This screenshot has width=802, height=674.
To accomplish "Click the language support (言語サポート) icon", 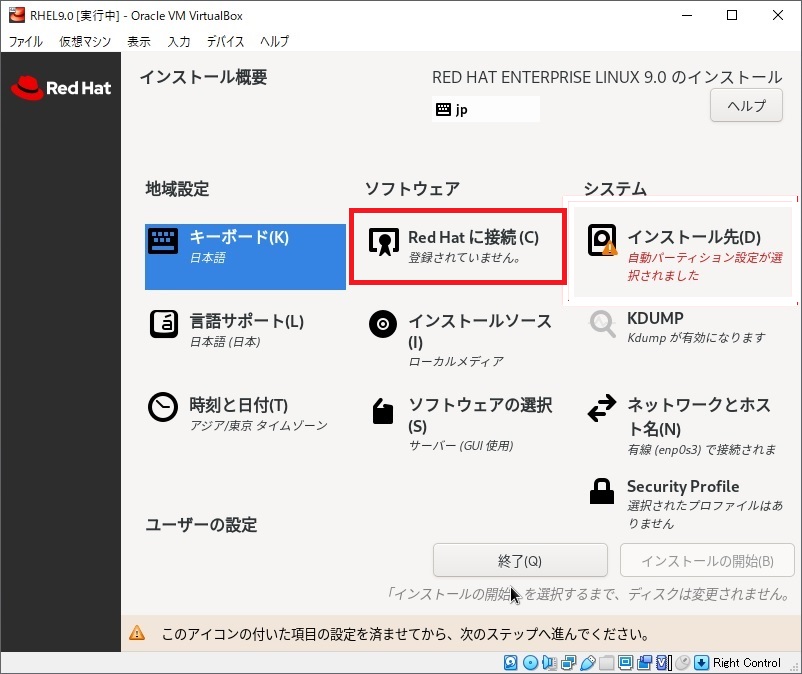I will coord(163,324).
